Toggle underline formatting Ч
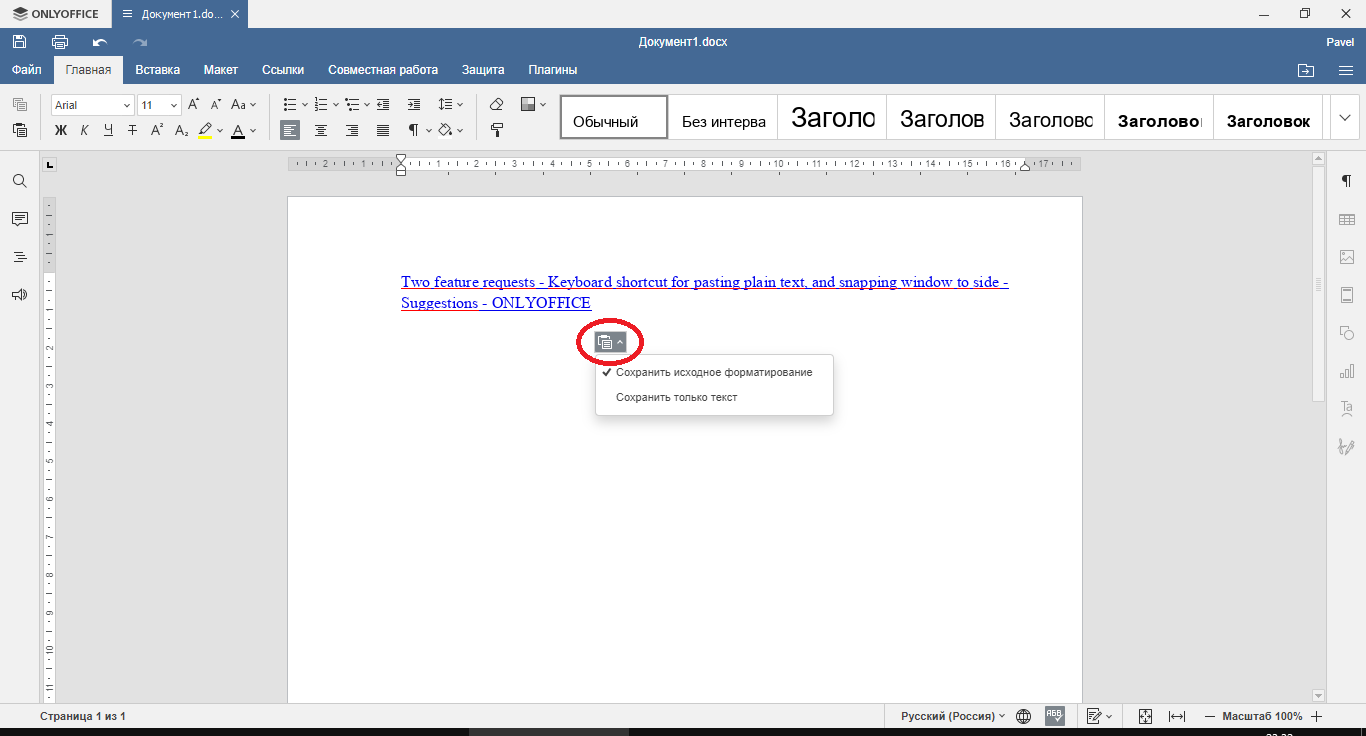The image size is (1366, 736). pyautogui.click(x=108, y=130)
